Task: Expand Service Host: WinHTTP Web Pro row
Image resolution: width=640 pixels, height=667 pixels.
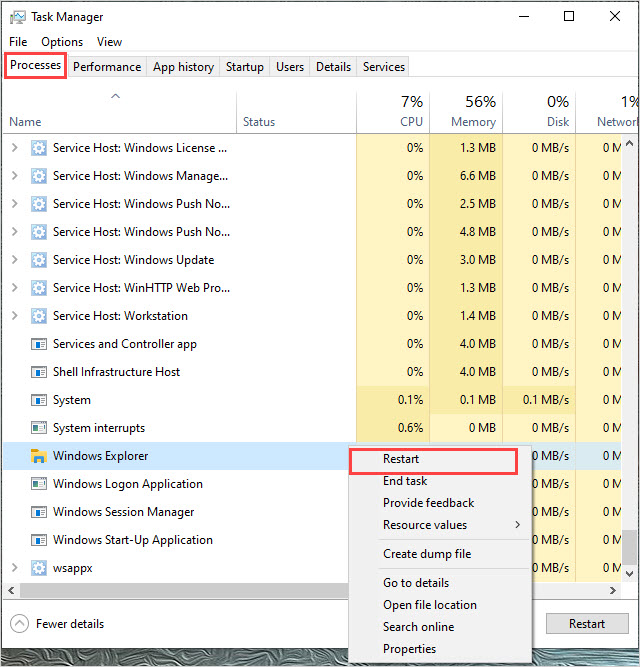Action: click(15, 288)
